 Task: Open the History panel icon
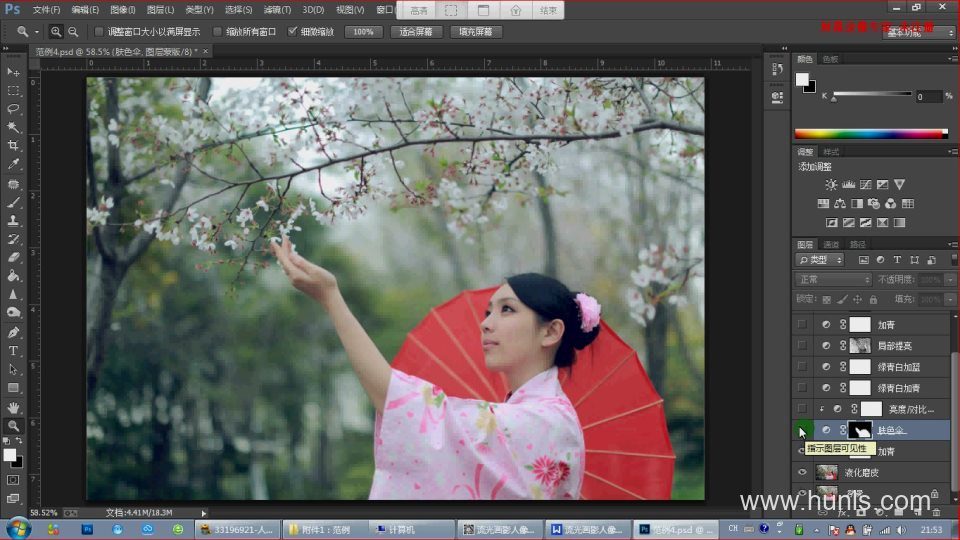[x=777, y=69]
